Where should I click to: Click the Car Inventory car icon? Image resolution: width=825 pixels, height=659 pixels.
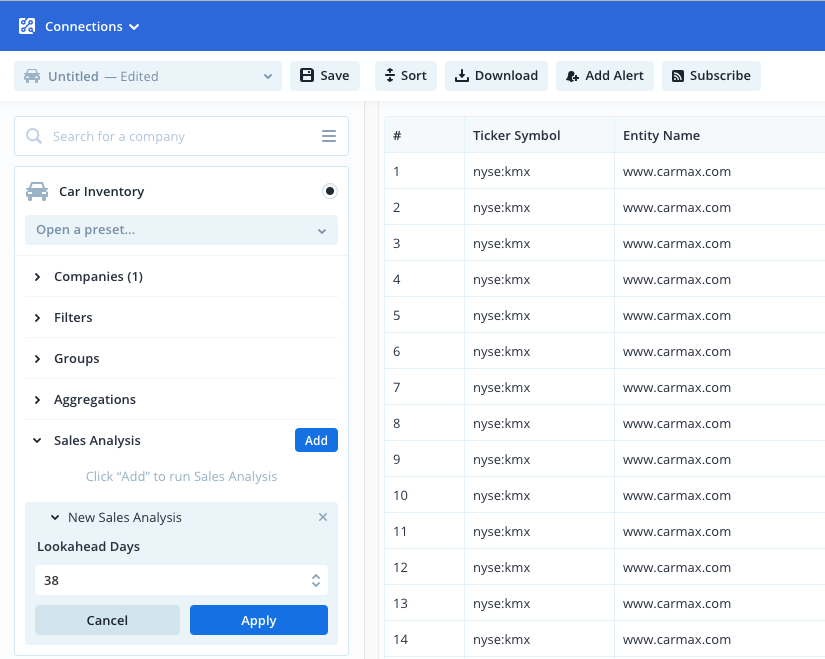click(37, 191)
